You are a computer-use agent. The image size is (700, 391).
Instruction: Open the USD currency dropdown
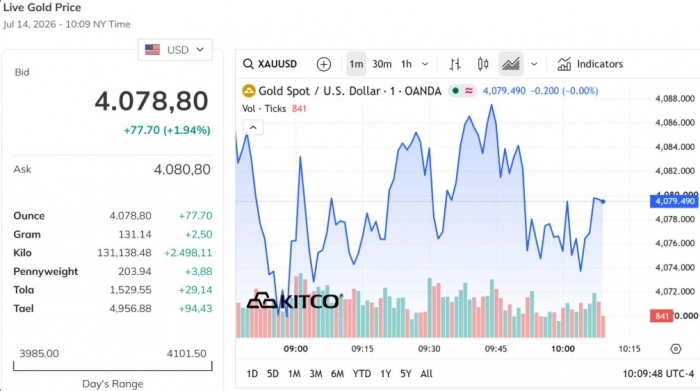(175, 50)
